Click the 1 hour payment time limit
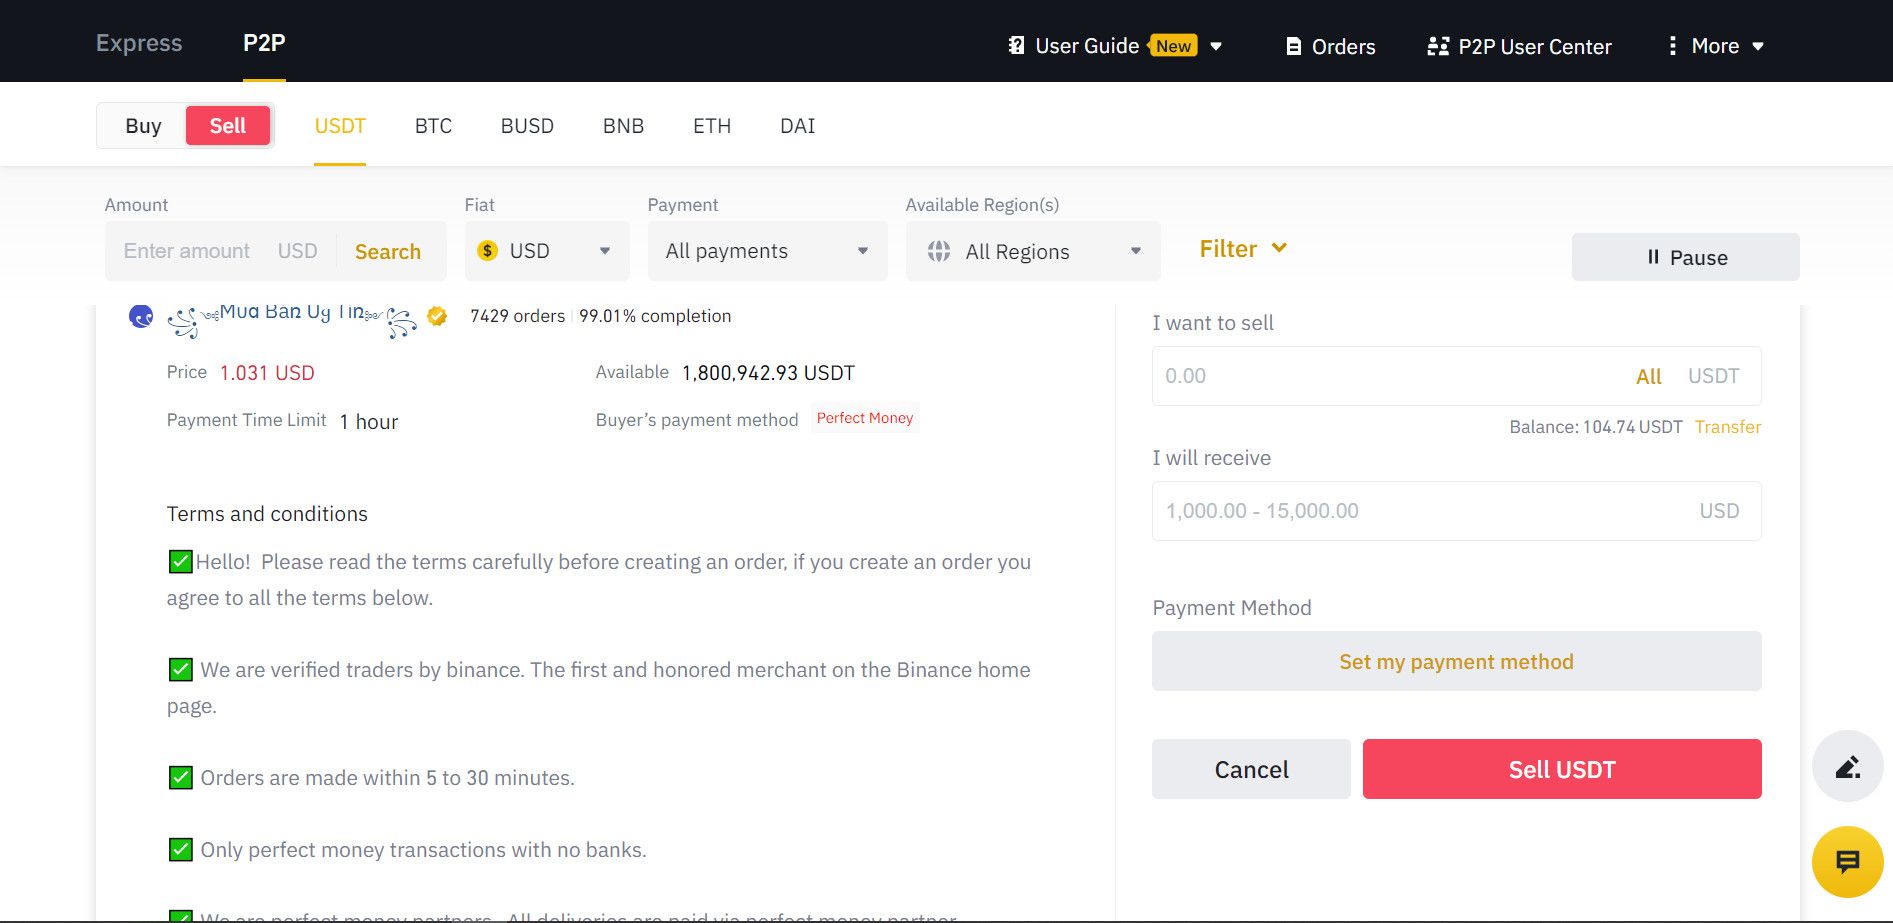The image size is (1893, 923). point(368,422)
